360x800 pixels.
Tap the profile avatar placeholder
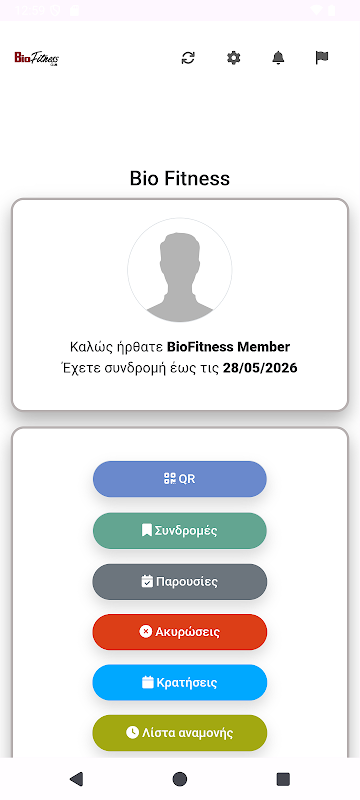click(179, 270)
